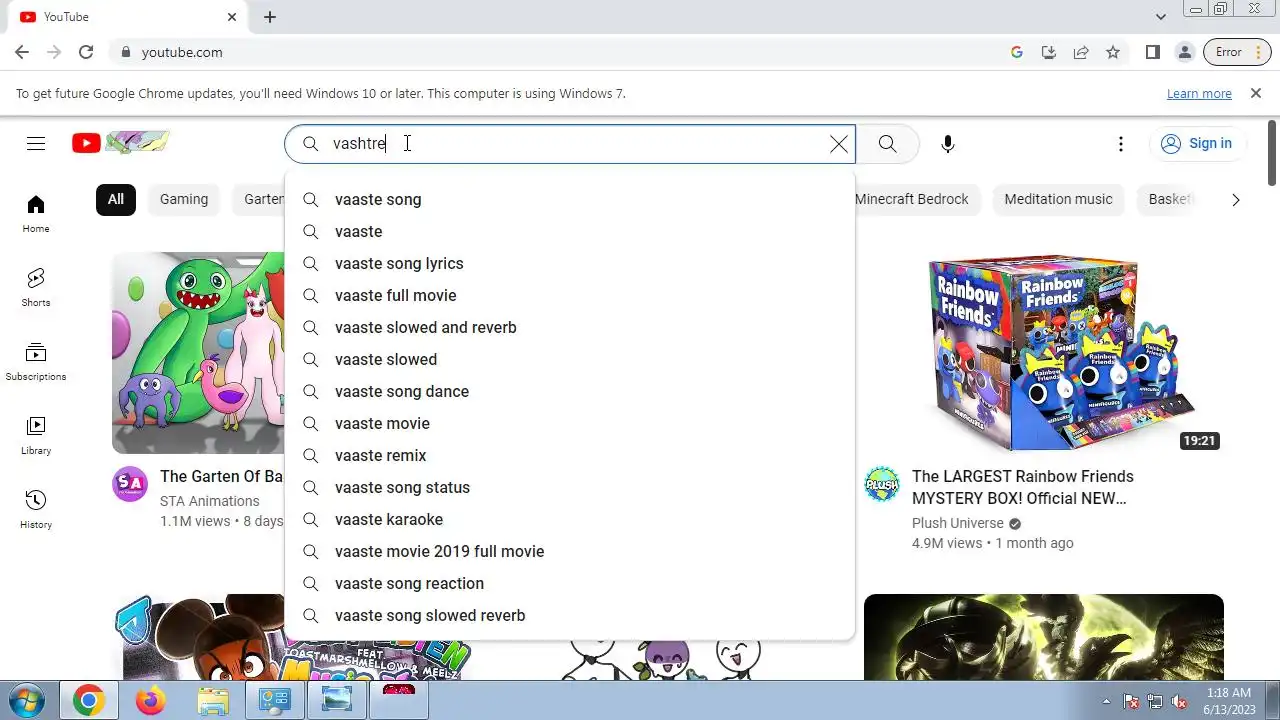
Task: Open the Rainbow Friends mystery box thumbnail
Action: click(x=1044, y=353)
